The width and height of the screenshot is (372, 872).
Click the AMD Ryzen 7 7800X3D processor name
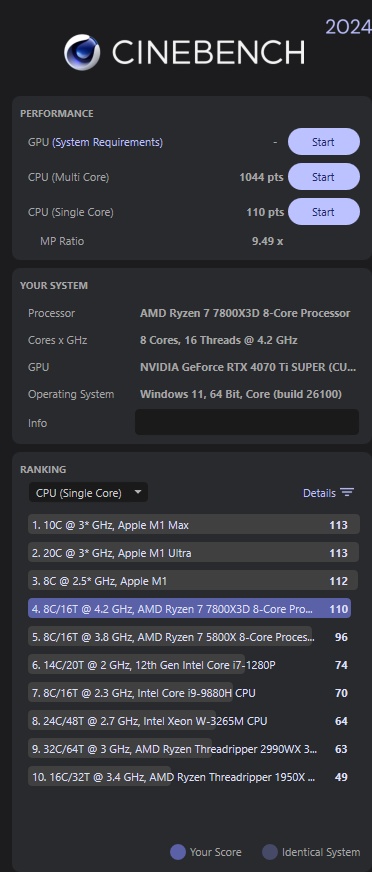(245, 313)
